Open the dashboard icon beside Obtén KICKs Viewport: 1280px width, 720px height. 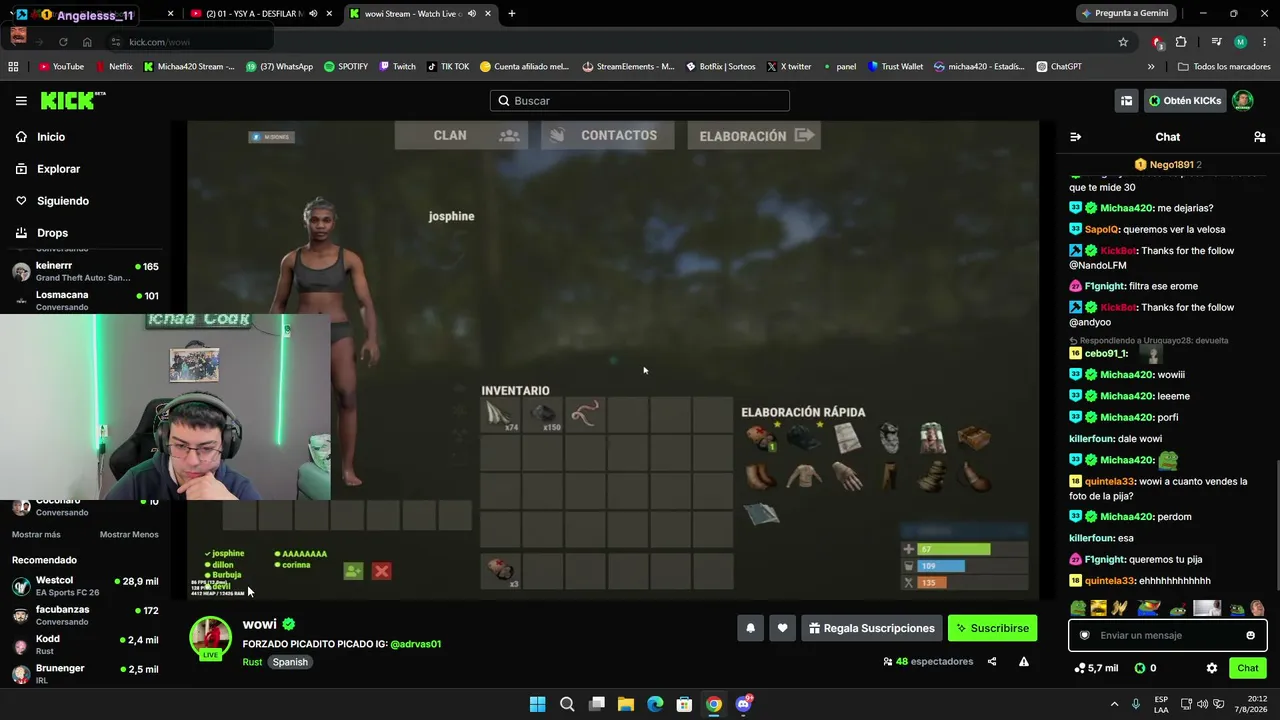click(x=1127, y=101)
